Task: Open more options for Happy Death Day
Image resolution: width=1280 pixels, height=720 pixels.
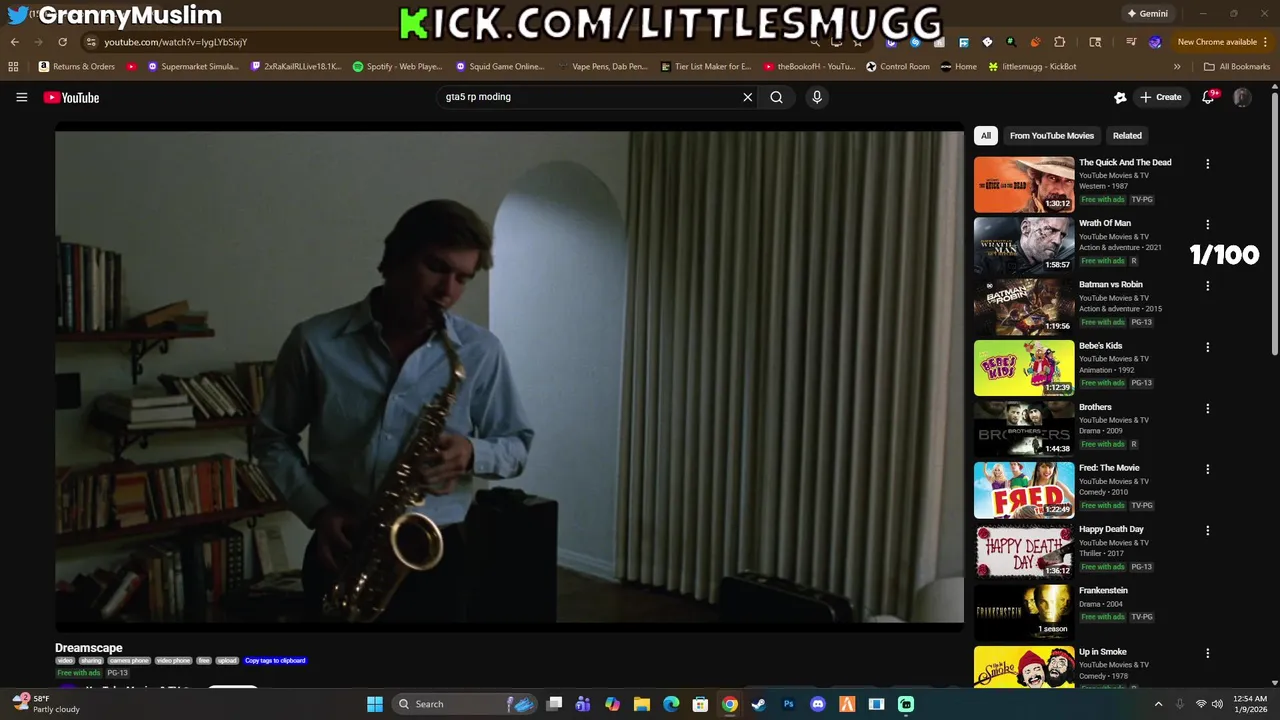Action: coord(1208,531)
